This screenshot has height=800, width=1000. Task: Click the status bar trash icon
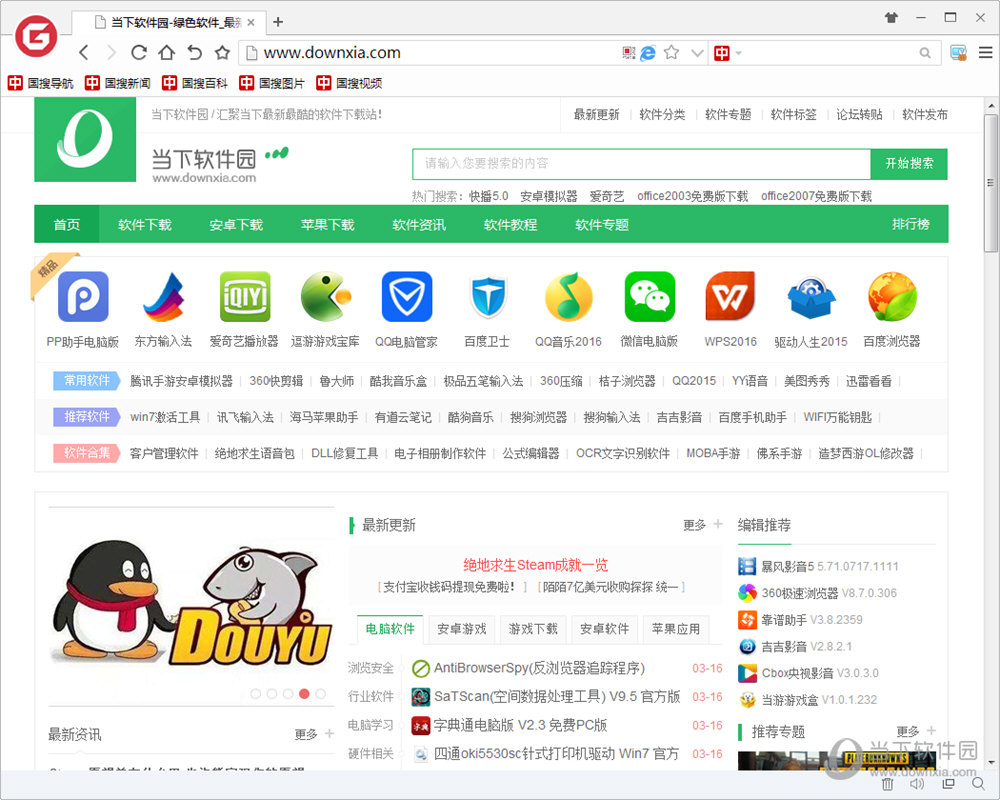[x=888, y=784]
